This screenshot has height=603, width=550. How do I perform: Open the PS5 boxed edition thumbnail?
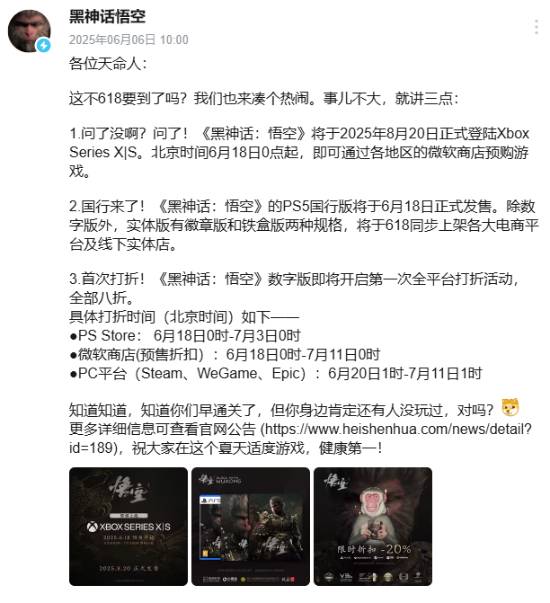[250, 526]
